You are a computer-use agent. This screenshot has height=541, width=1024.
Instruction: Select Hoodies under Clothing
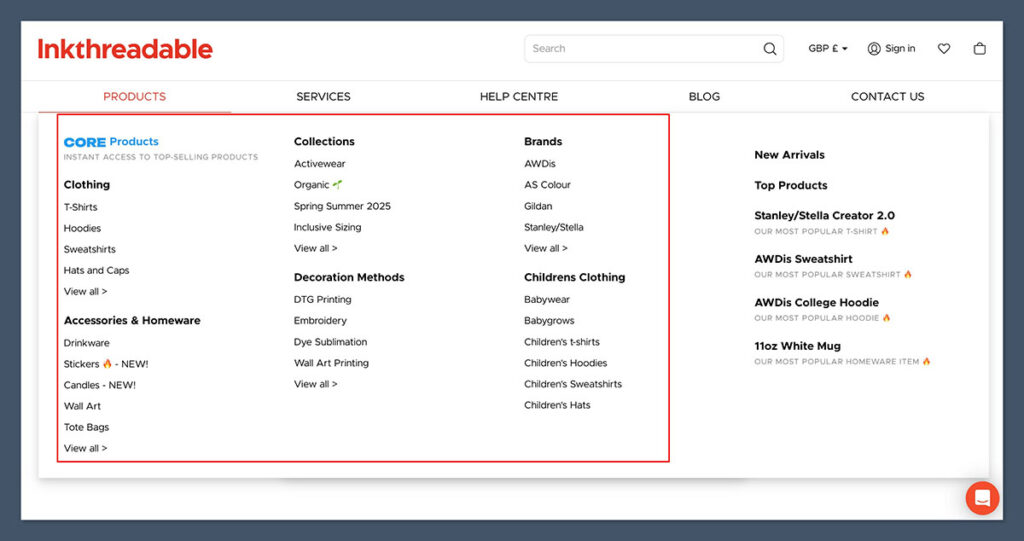(x=82, y=228)
